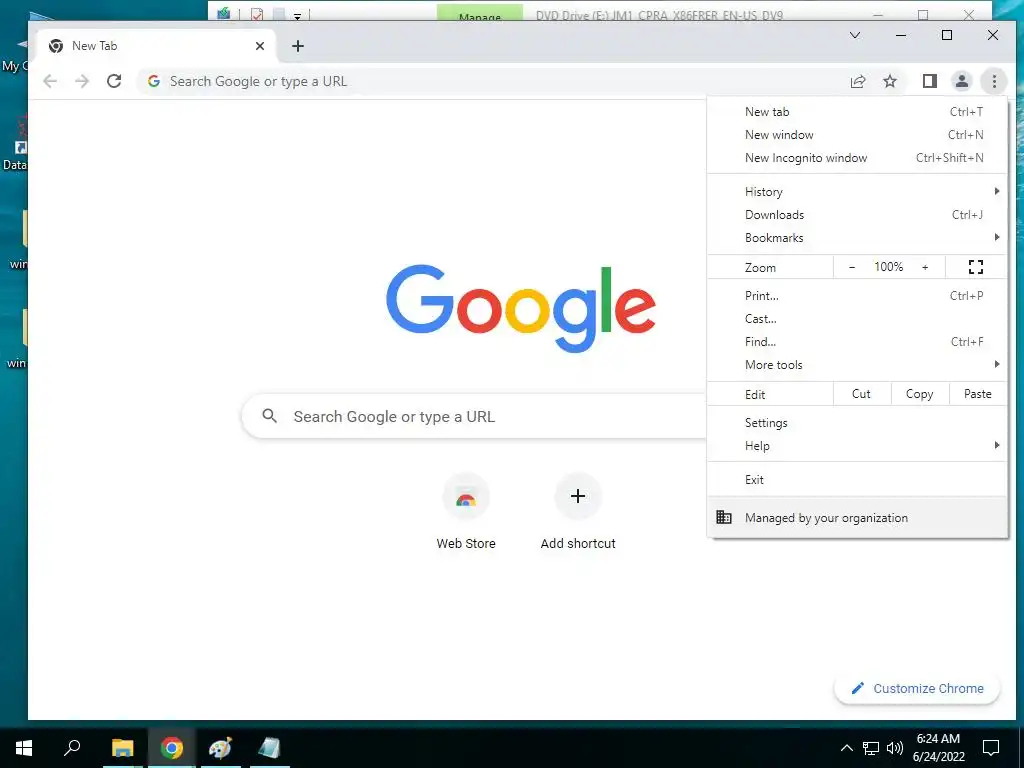This screenshot has width=1024, height=768.
Task: Click the tab search chevron
Action: click(x=855, y=35)
